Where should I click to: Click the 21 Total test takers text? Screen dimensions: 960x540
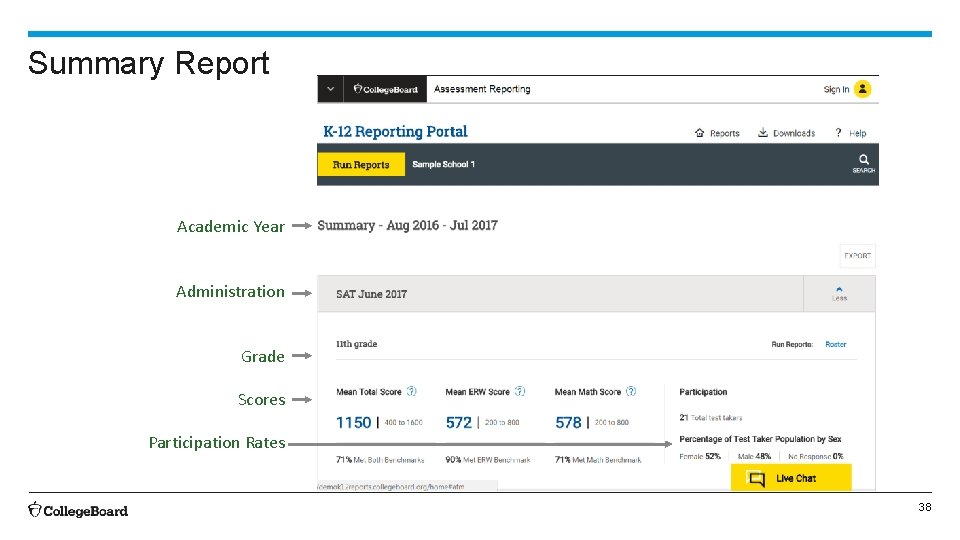click(710, 418)
